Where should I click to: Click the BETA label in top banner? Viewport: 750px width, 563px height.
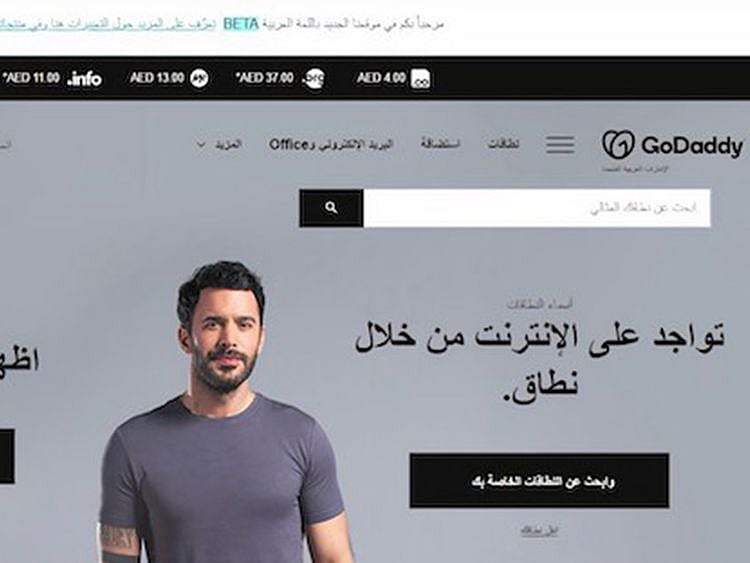point(241,24)
